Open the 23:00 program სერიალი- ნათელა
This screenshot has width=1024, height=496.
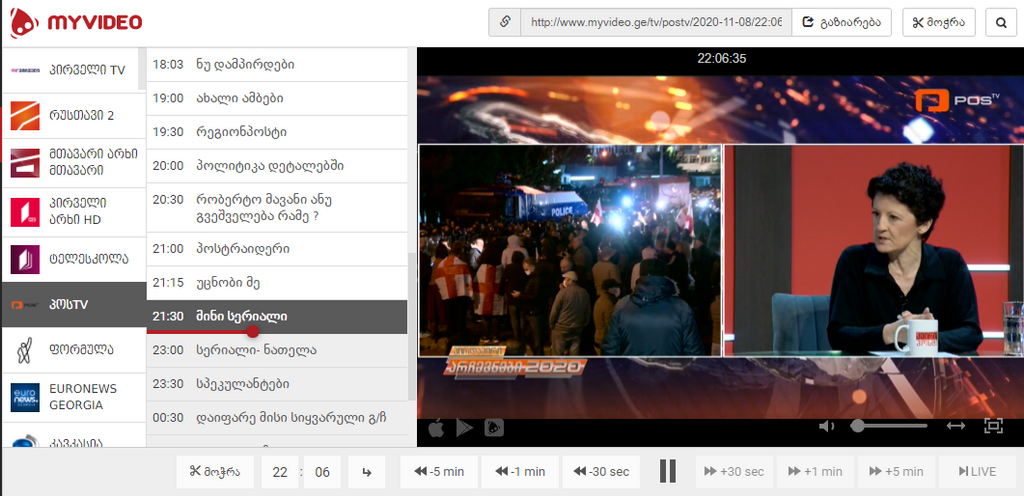click(277, 350)
